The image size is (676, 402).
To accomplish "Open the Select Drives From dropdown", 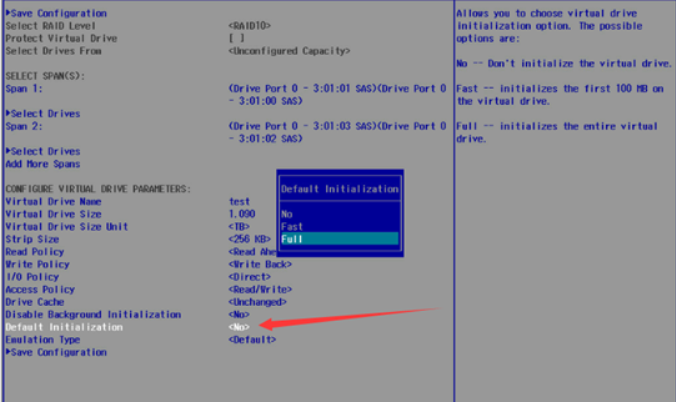I will click(x=288, y=50).
